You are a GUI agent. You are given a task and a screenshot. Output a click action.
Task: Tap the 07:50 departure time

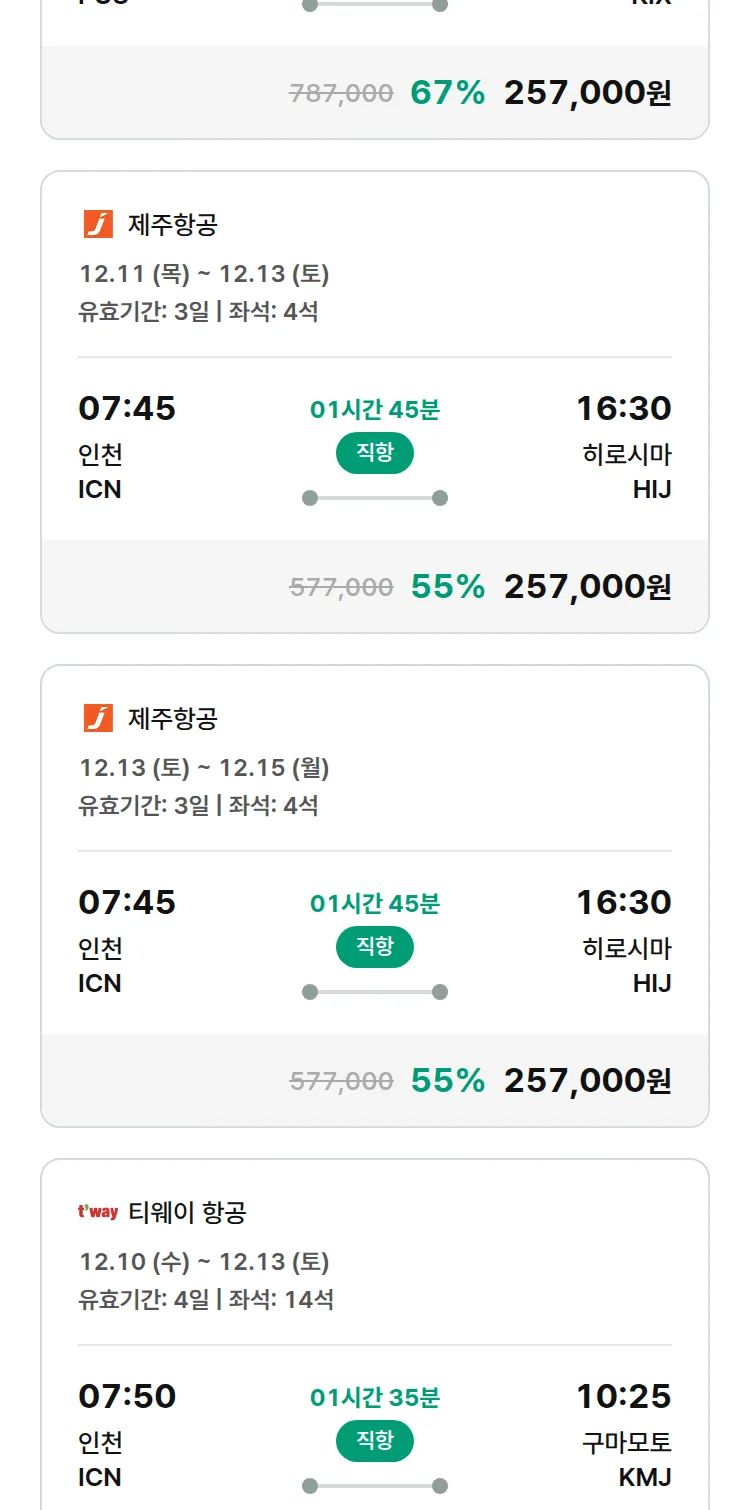tap(127, 1396)
